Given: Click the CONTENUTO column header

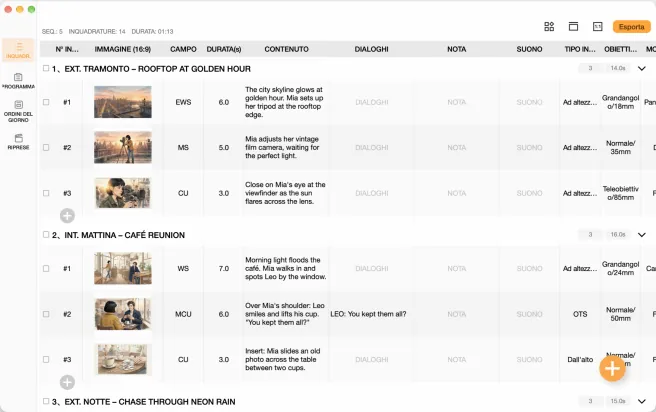Looking at the screenshot, I should point(287,49).
